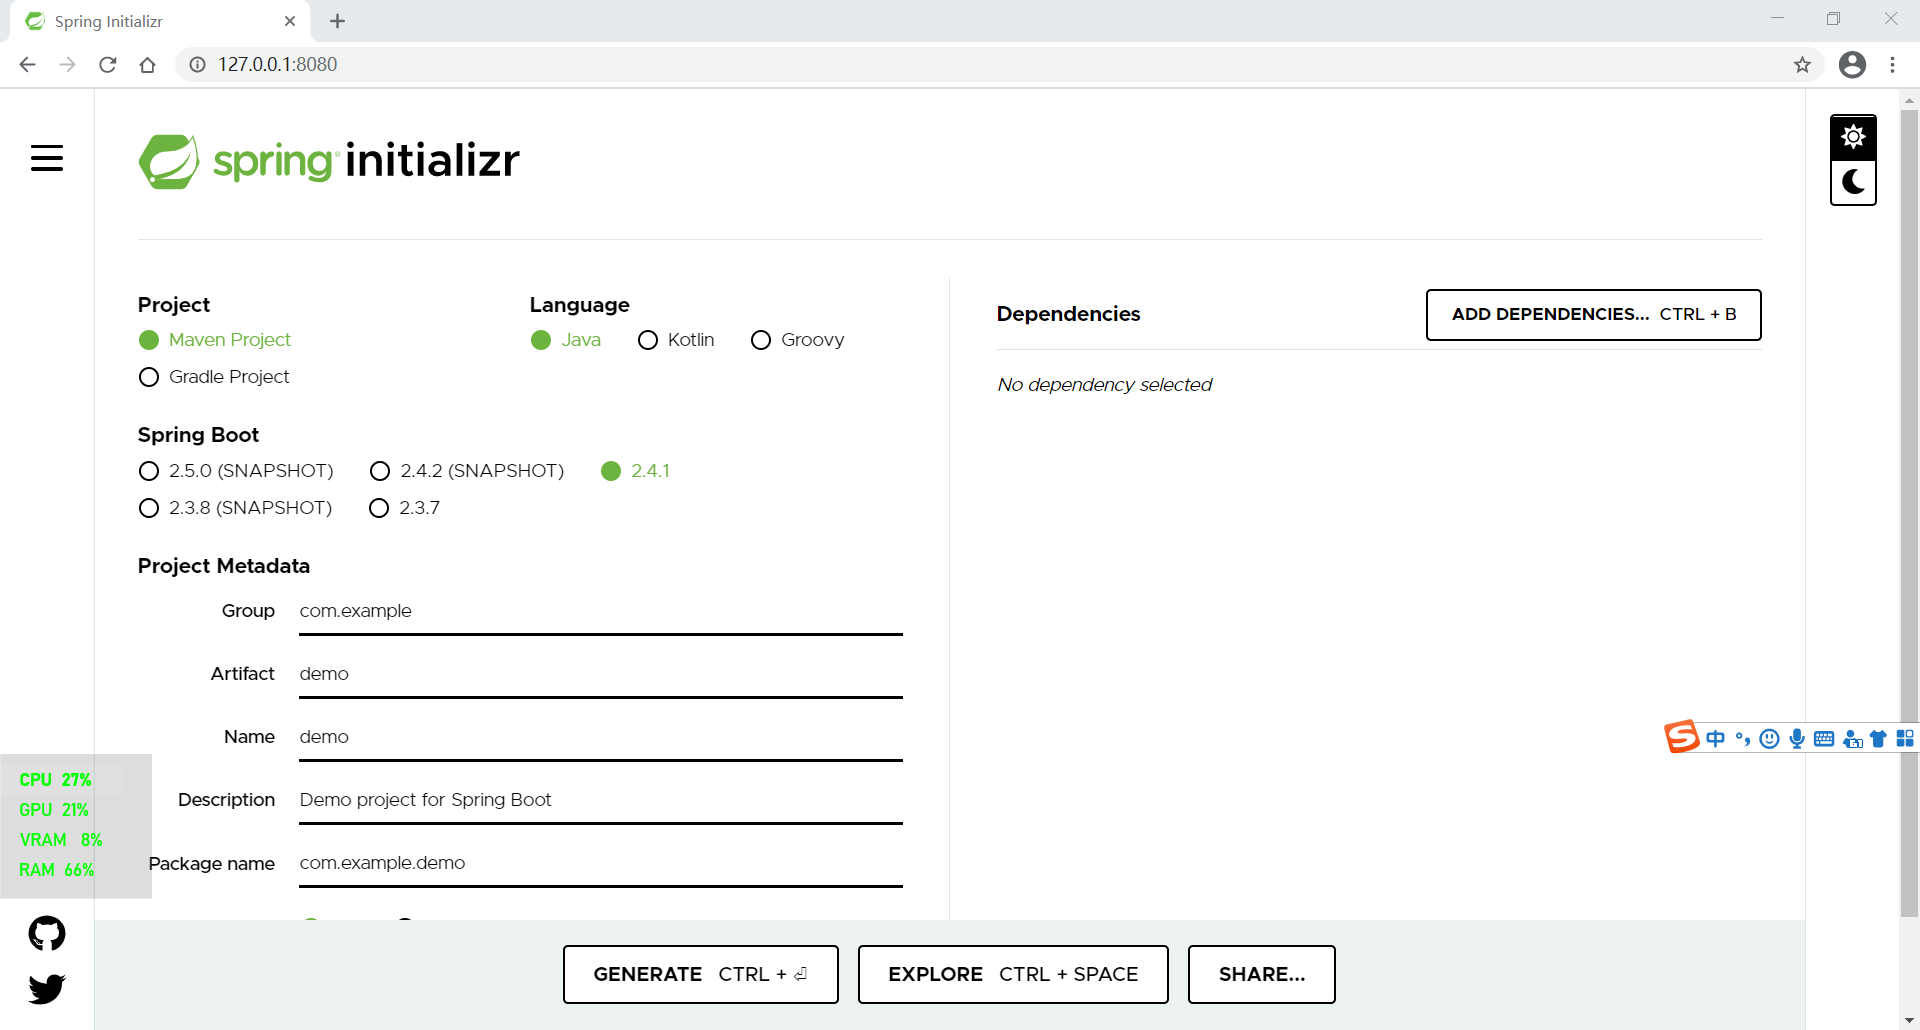The image size is (1920, 1030).
Task: Edit the Description input field
Action: 600,800
